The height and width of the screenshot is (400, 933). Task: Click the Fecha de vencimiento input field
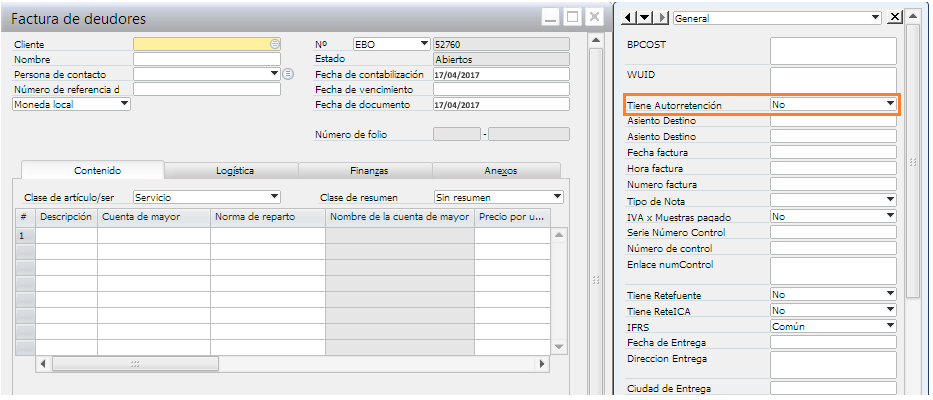[500, 89]
